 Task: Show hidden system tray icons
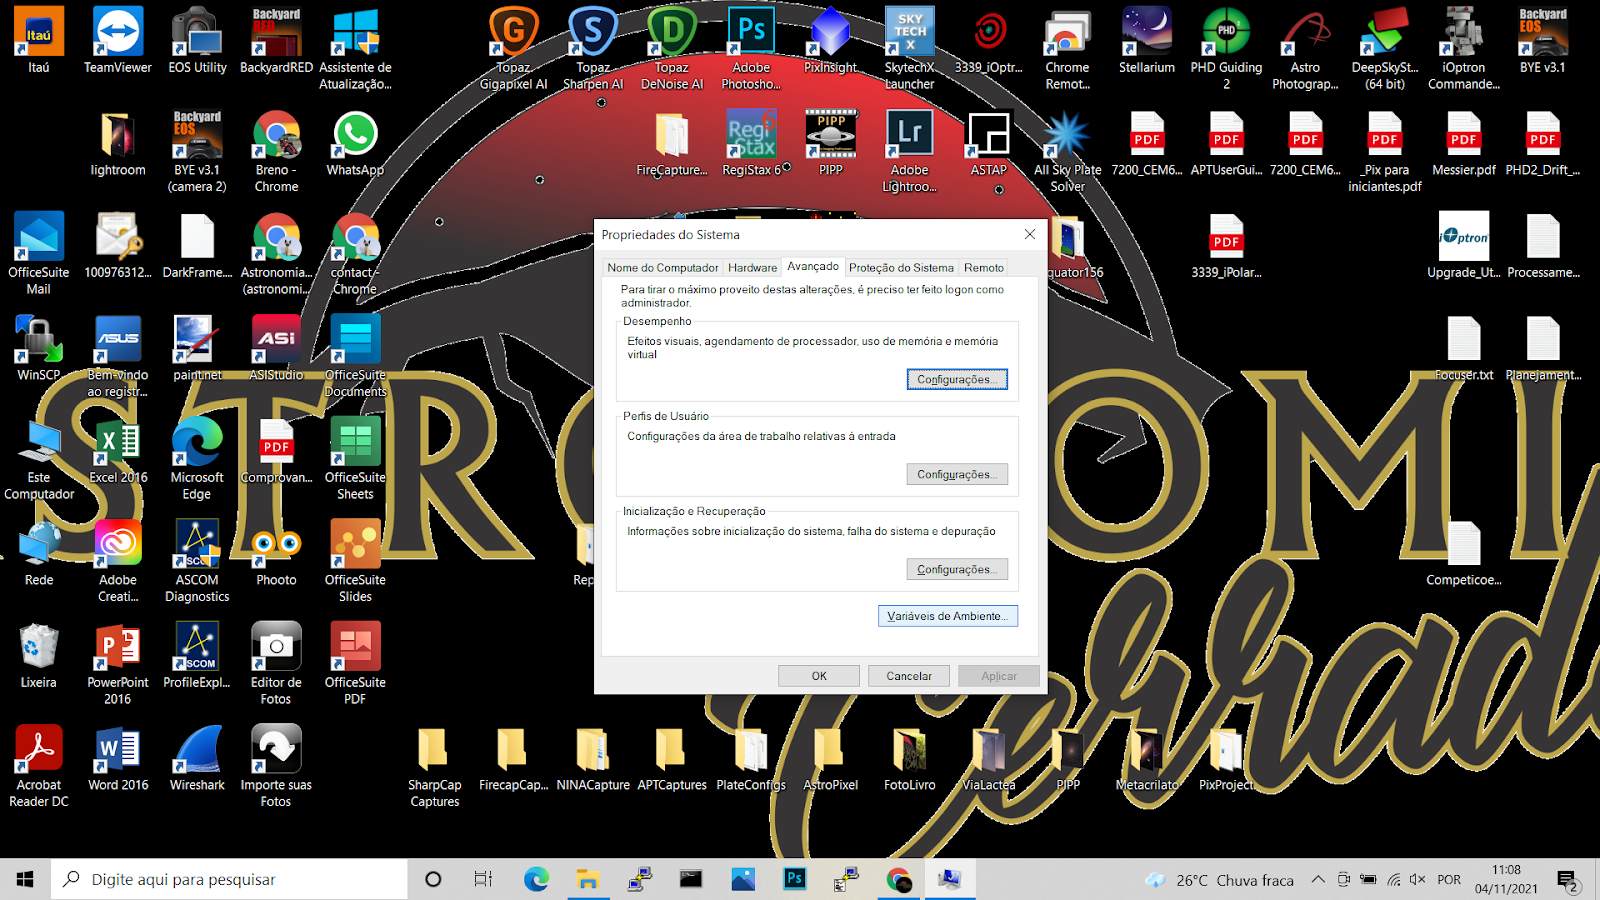1318,880
